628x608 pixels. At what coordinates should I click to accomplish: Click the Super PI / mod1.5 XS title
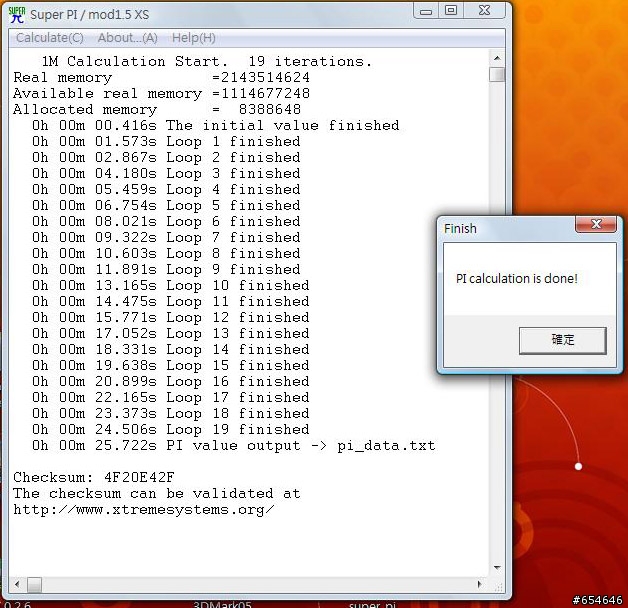point(90,15)
